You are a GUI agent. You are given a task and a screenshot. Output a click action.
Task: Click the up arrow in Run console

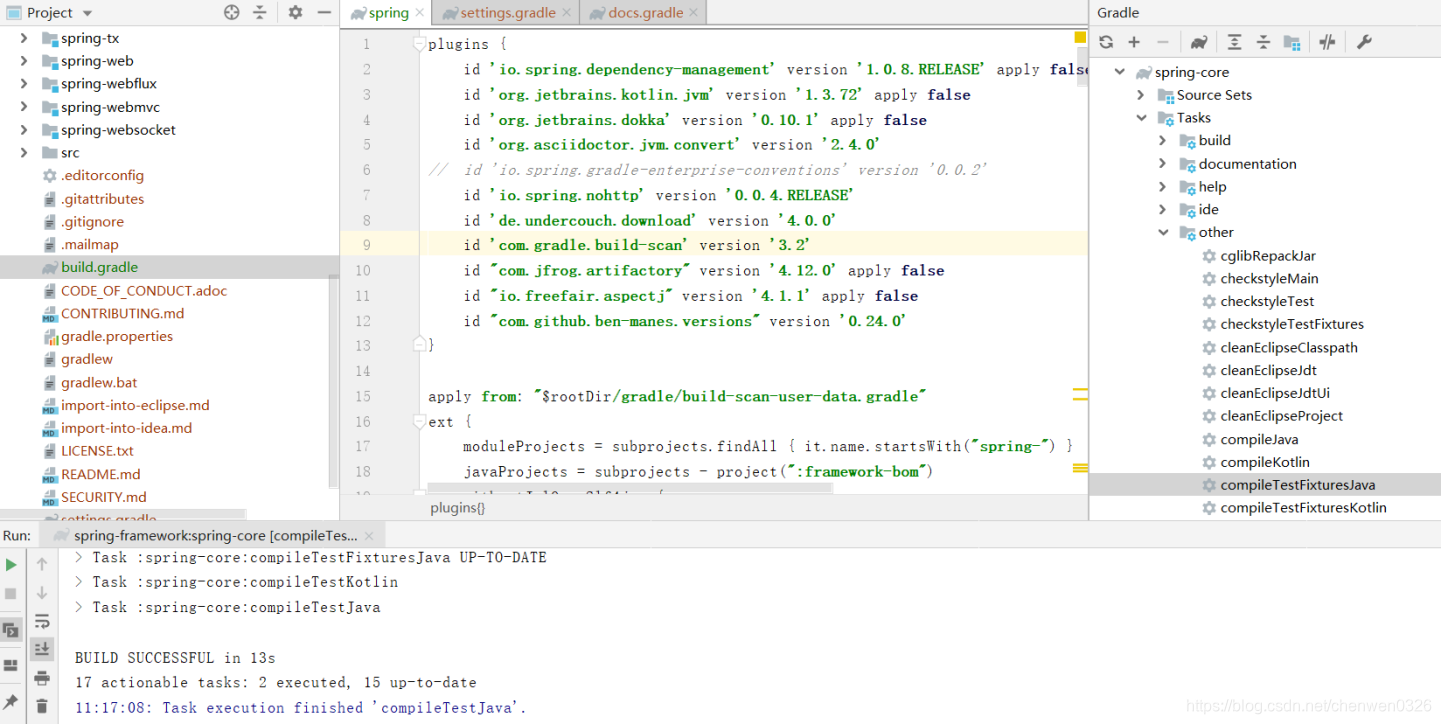tap(42, 564)
